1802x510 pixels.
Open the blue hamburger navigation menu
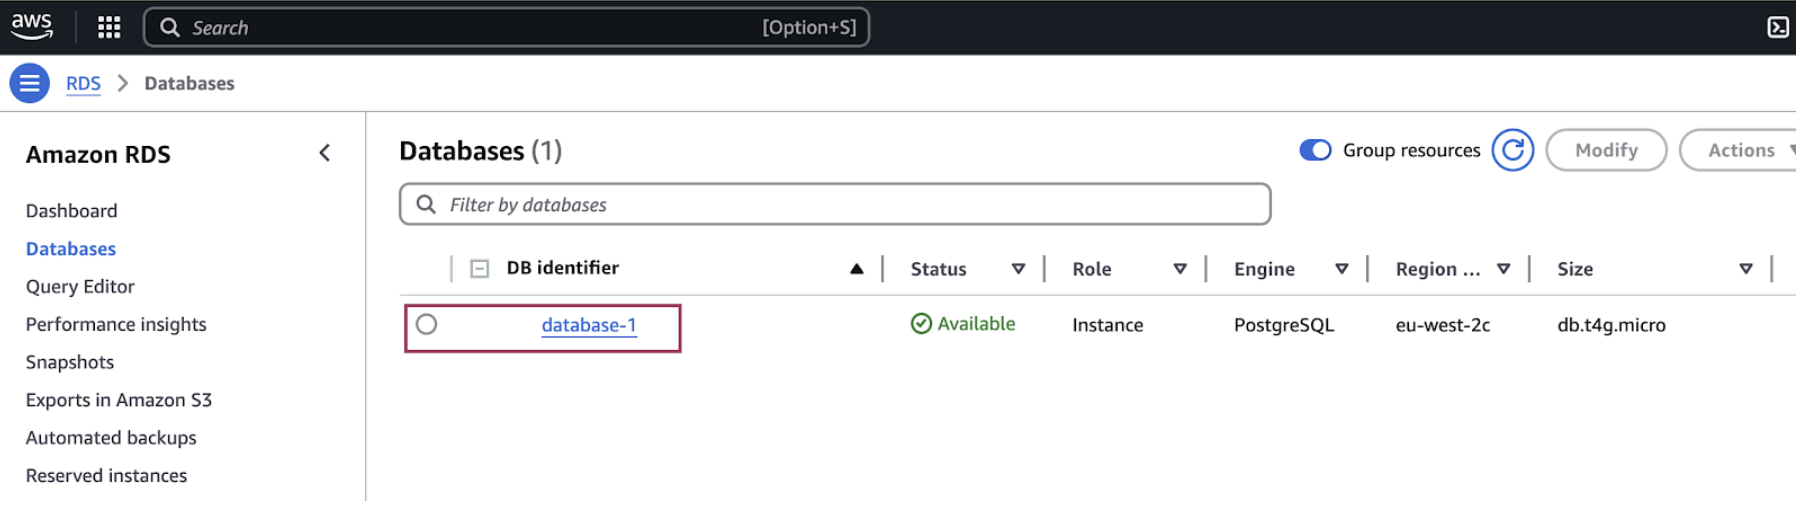(30, 83)
